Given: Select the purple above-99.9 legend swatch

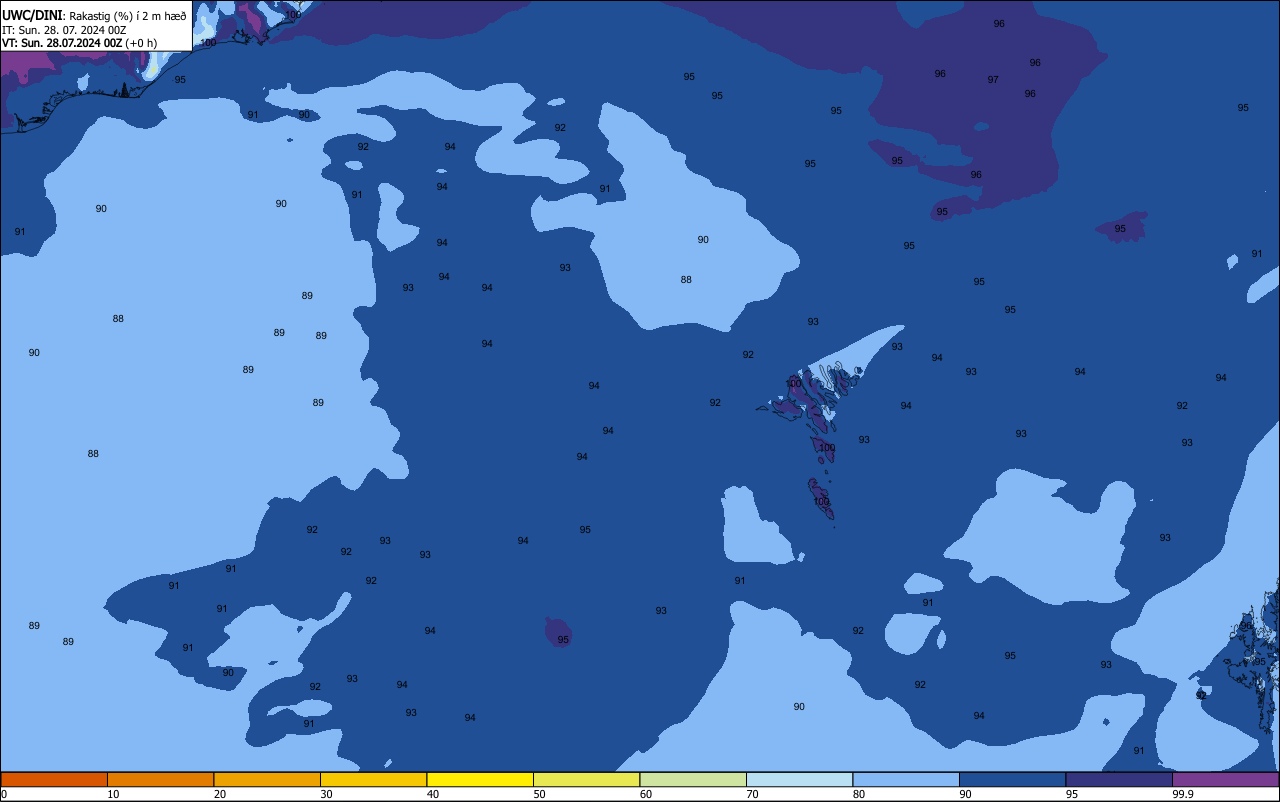Looking at the screenshot, I should point(1226,779).
